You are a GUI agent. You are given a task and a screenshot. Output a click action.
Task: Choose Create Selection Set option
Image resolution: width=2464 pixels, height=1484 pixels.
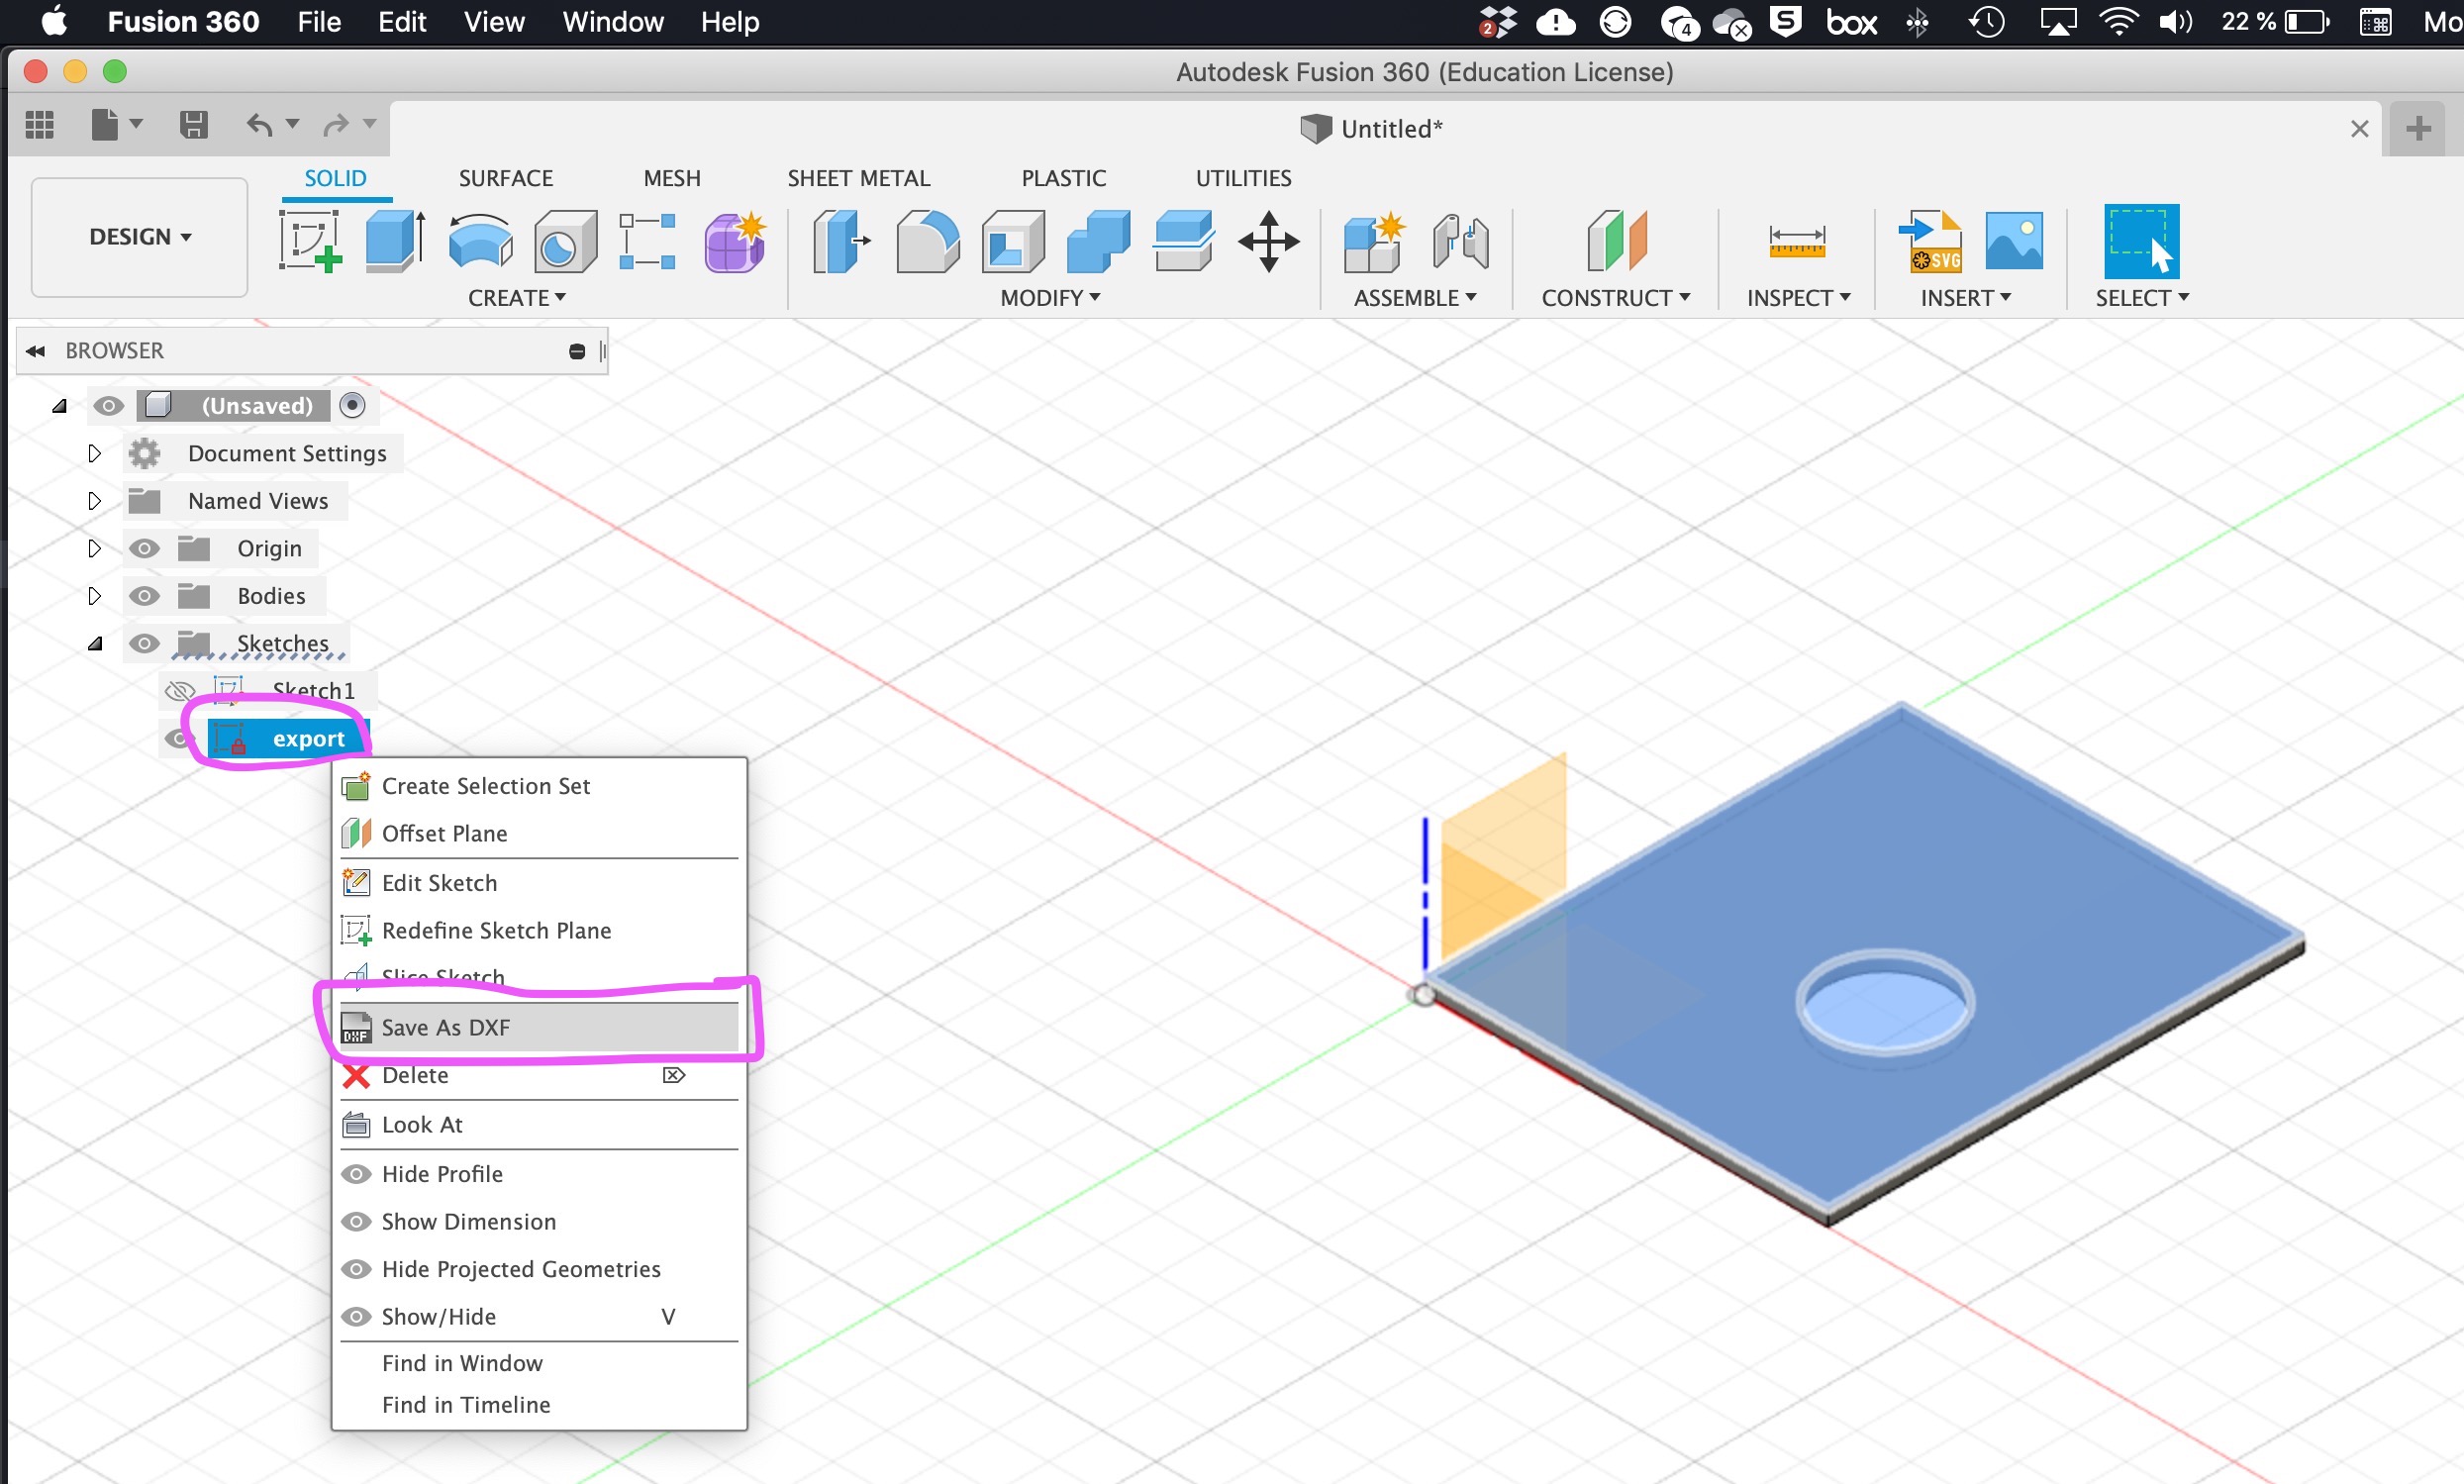click(539, 787)
